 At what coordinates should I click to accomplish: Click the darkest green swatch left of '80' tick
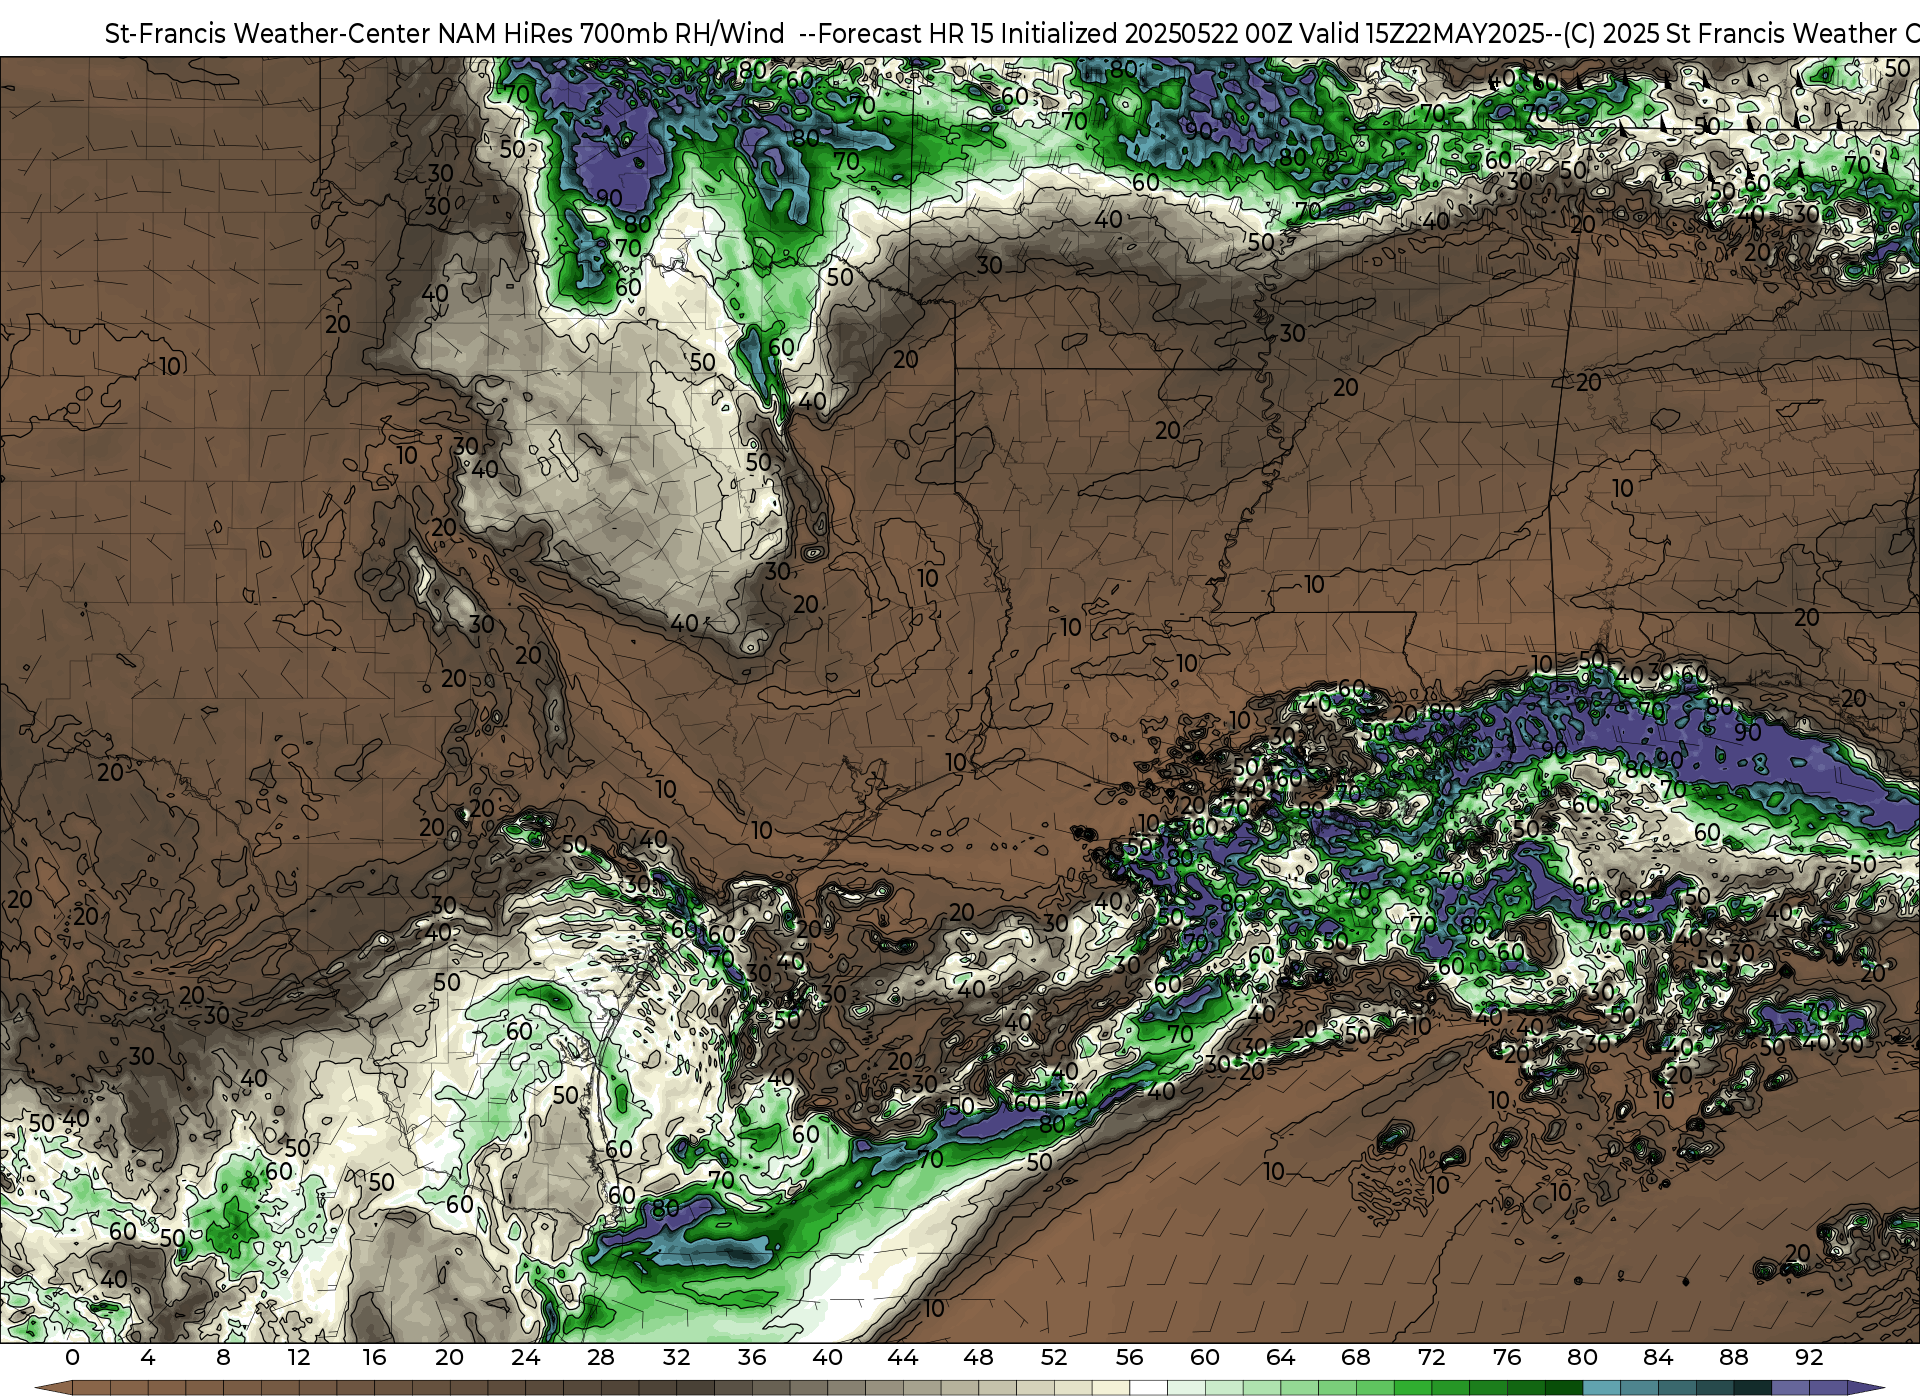click(x=1563, y=1388)
